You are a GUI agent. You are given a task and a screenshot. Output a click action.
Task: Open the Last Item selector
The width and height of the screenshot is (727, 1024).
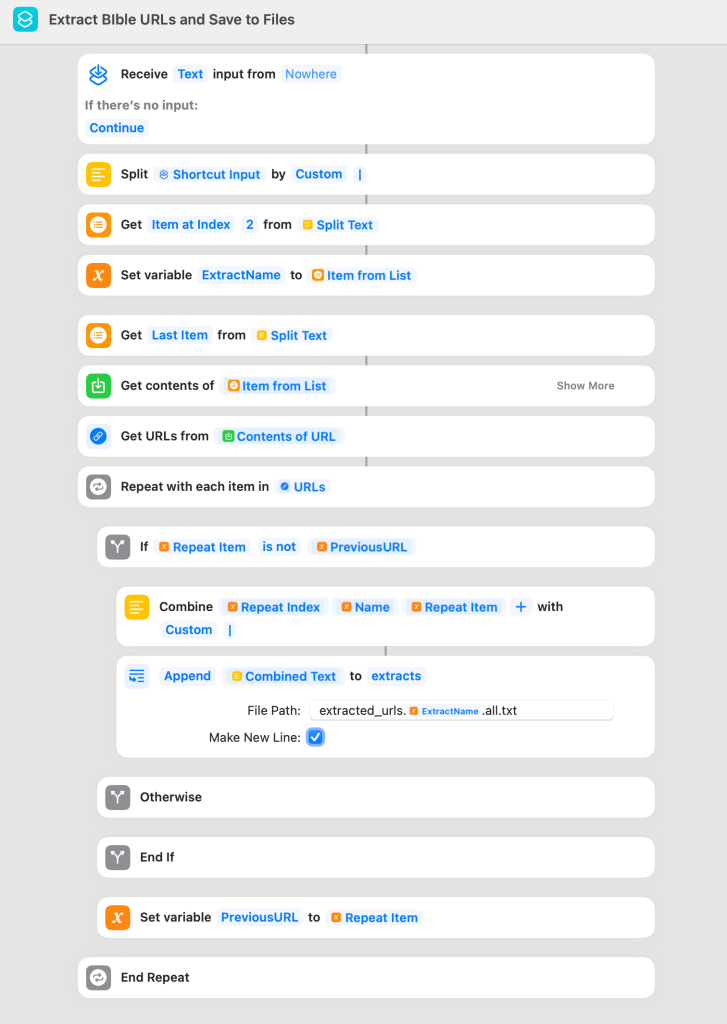point(180,335)
